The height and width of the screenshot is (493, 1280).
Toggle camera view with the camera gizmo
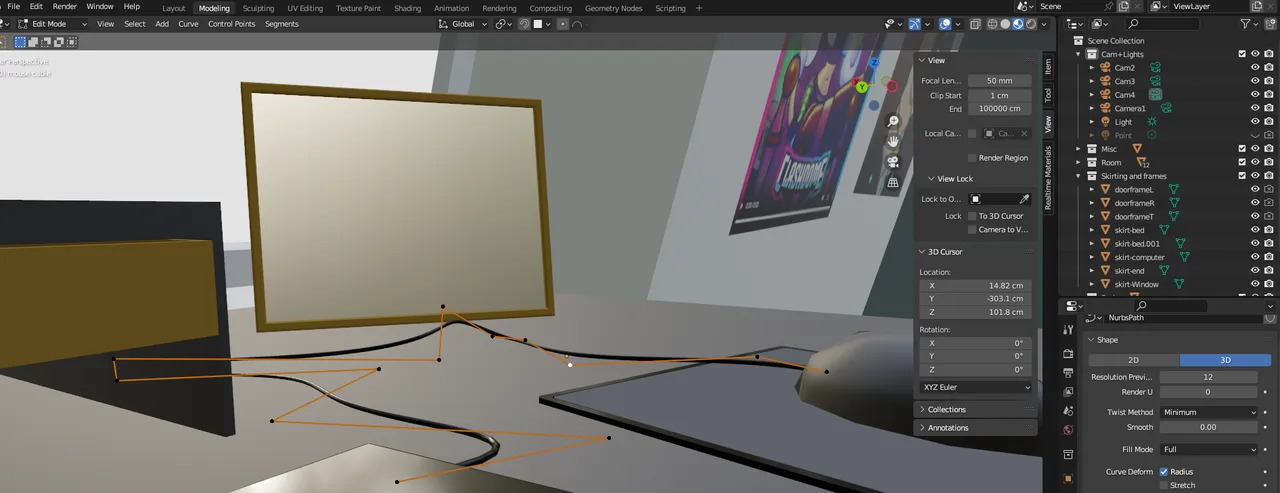click(x=893, y=162)
